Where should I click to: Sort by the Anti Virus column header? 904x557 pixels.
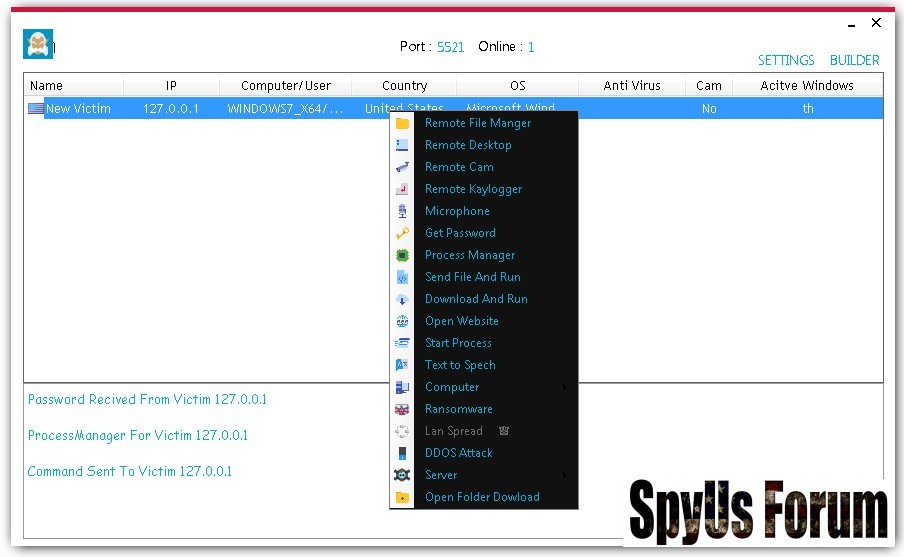632,86
